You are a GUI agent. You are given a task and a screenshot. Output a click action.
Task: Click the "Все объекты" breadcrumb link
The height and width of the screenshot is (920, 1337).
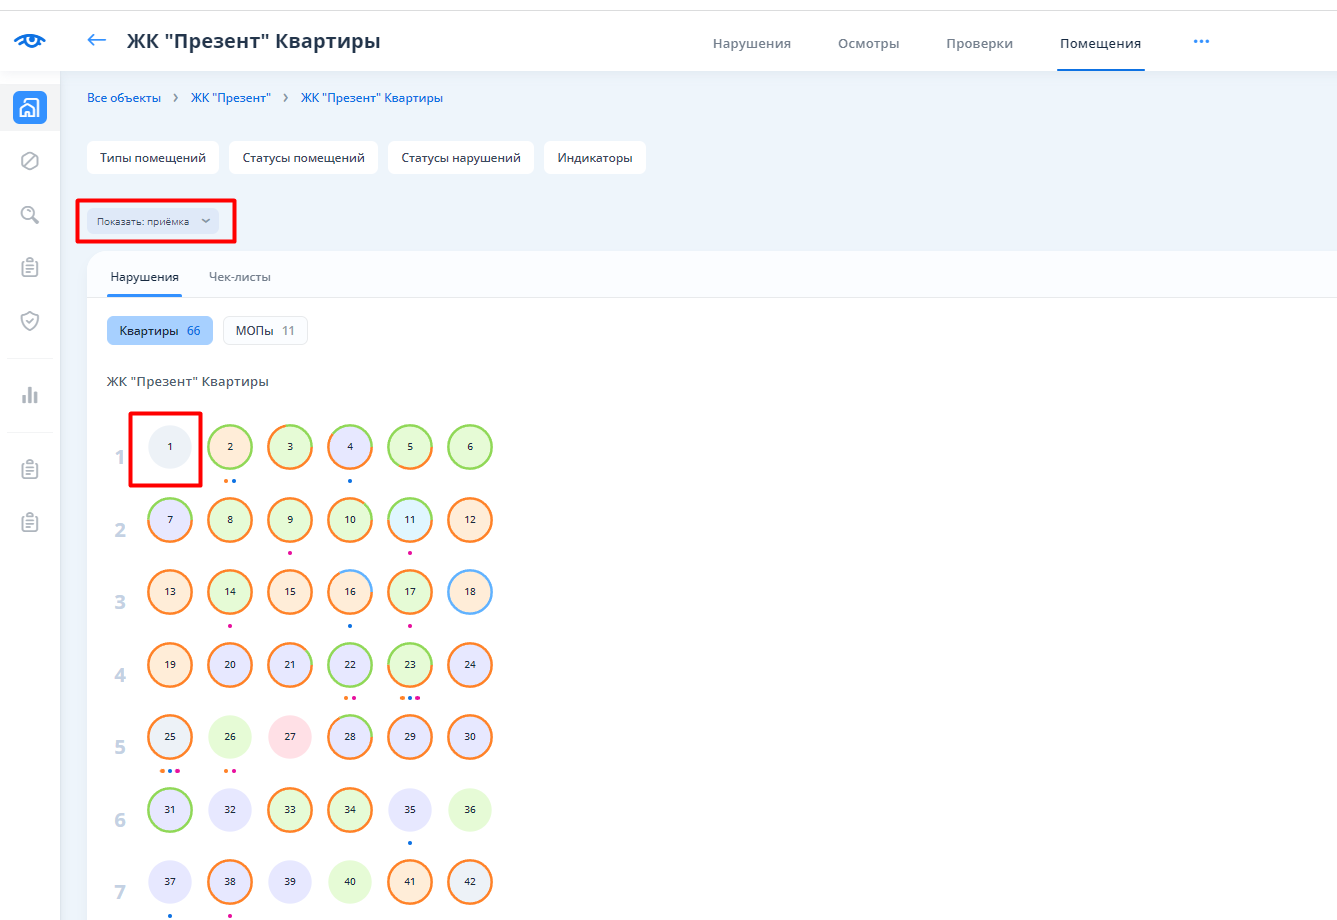click(x=124, y=98)
